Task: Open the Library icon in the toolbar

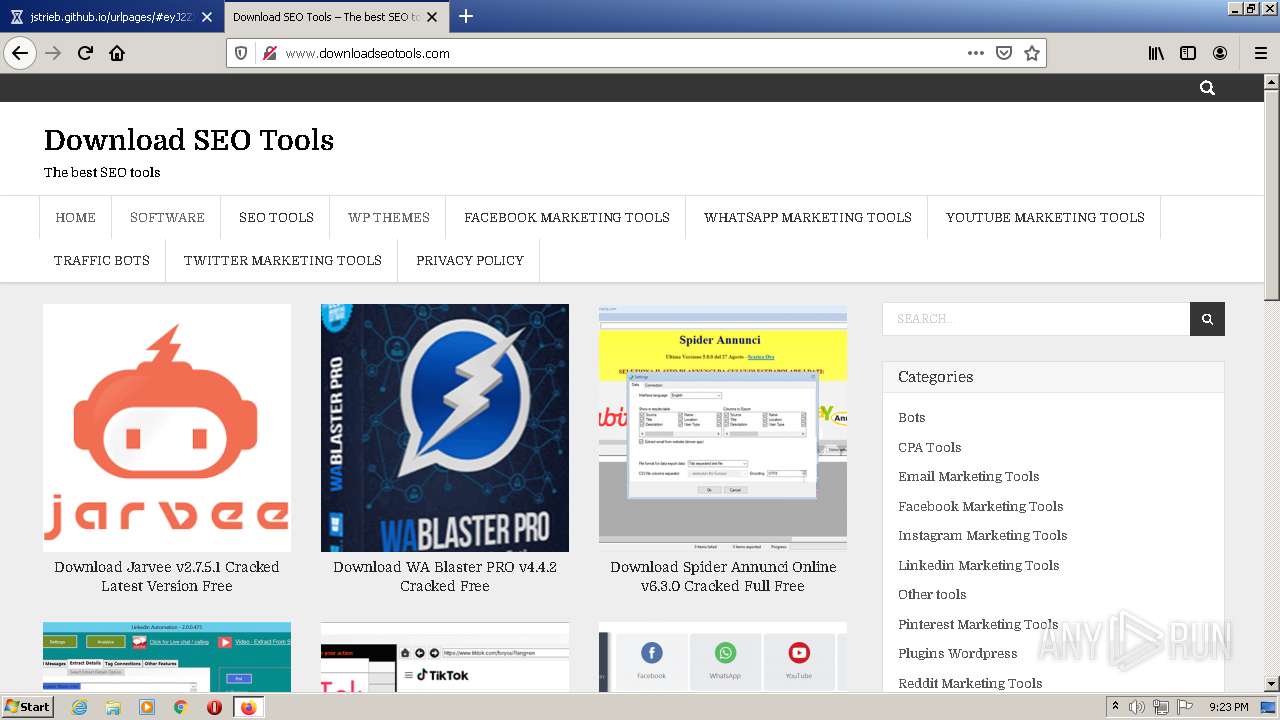Action: point(1156,53)
